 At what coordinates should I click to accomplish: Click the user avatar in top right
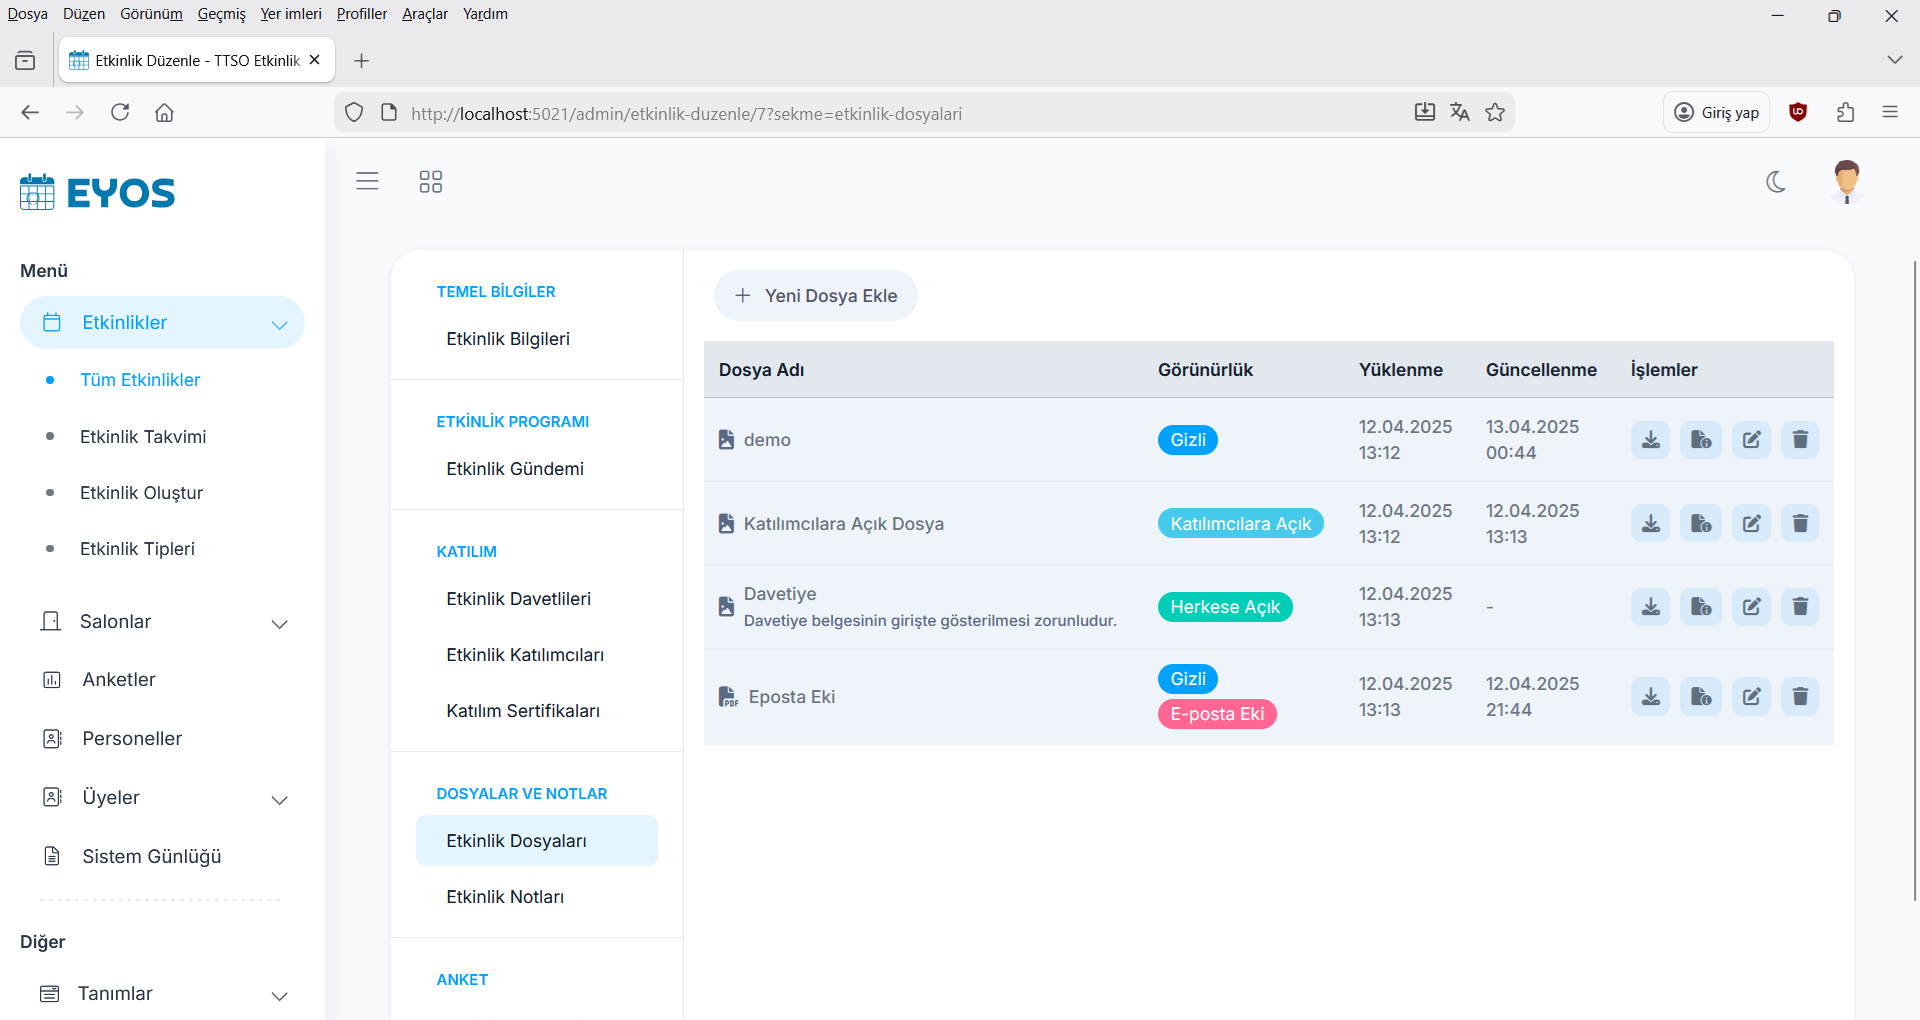(x=1846, y=182)
